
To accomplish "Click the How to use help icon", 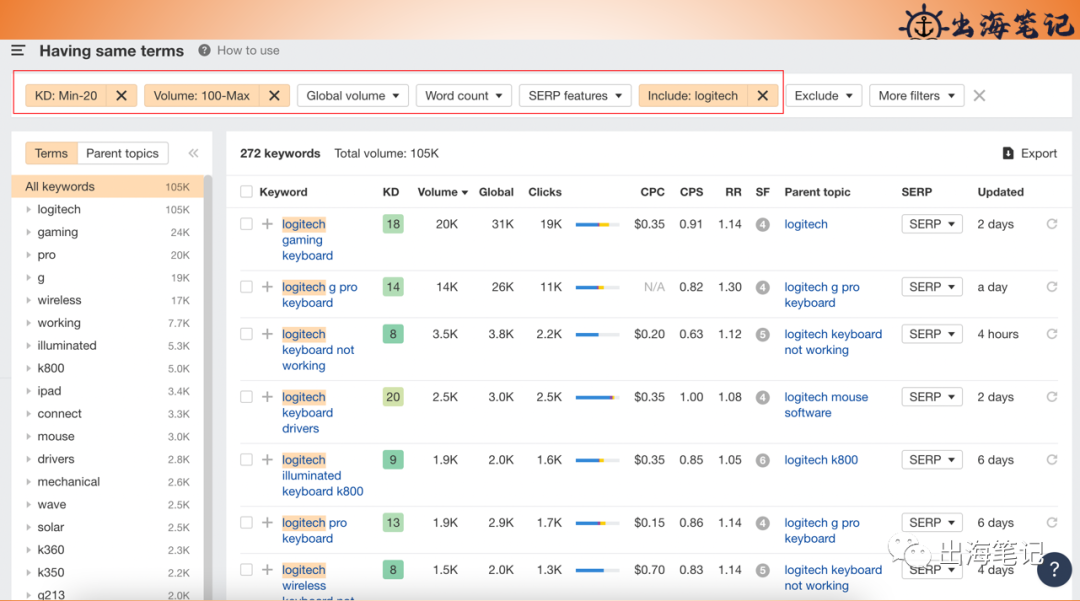I will 205,50.
